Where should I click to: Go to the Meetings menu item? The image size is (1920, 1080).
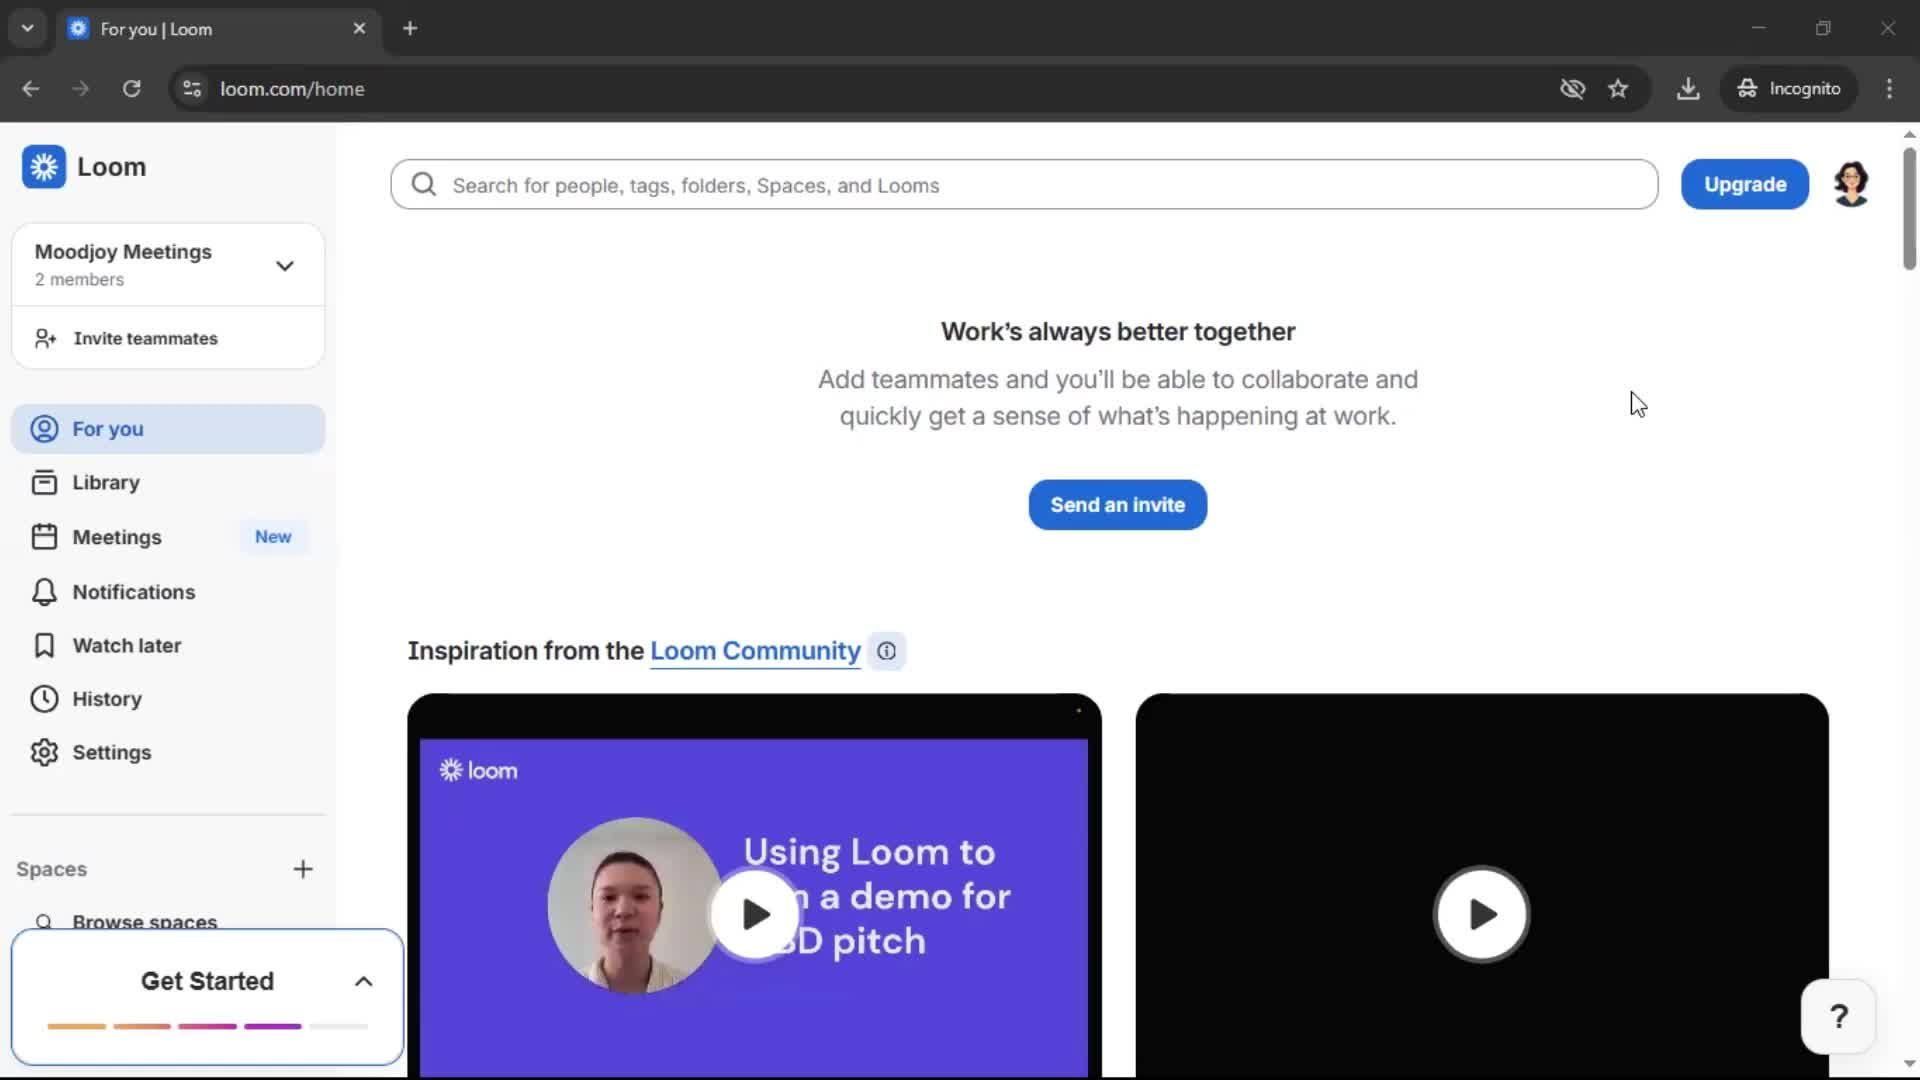(117, 538)
